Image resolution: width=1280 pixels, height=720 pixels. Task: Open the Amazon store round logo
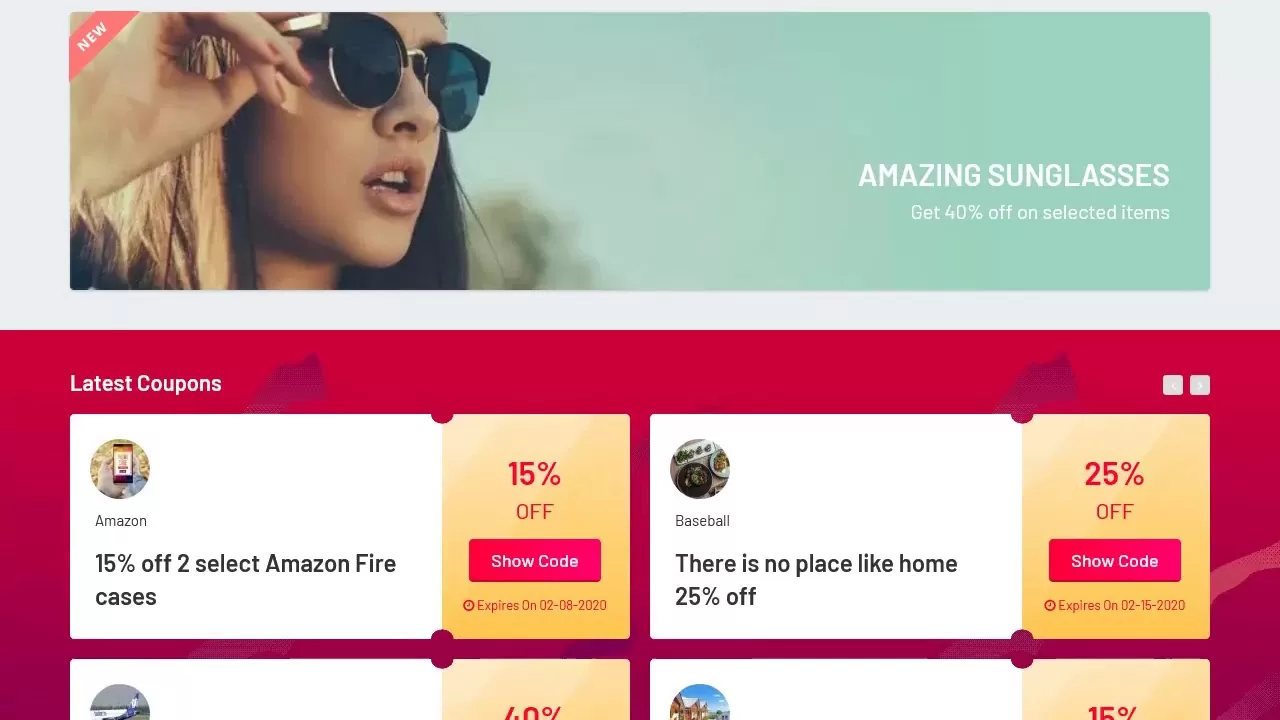click(120, 469)
